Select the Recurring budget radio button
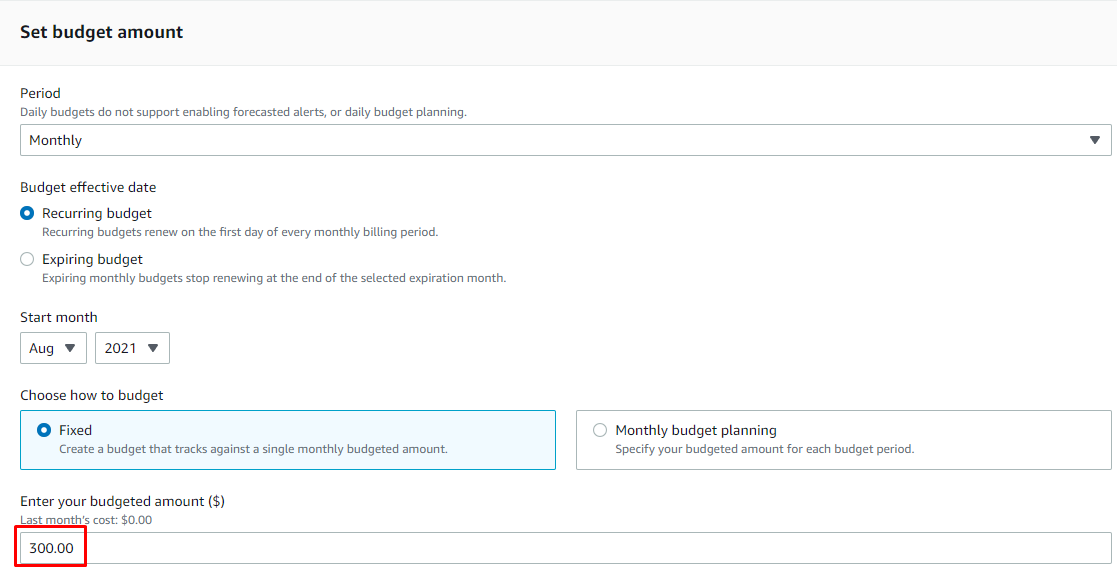1117x581 pixels. click(x=27, y=213)
